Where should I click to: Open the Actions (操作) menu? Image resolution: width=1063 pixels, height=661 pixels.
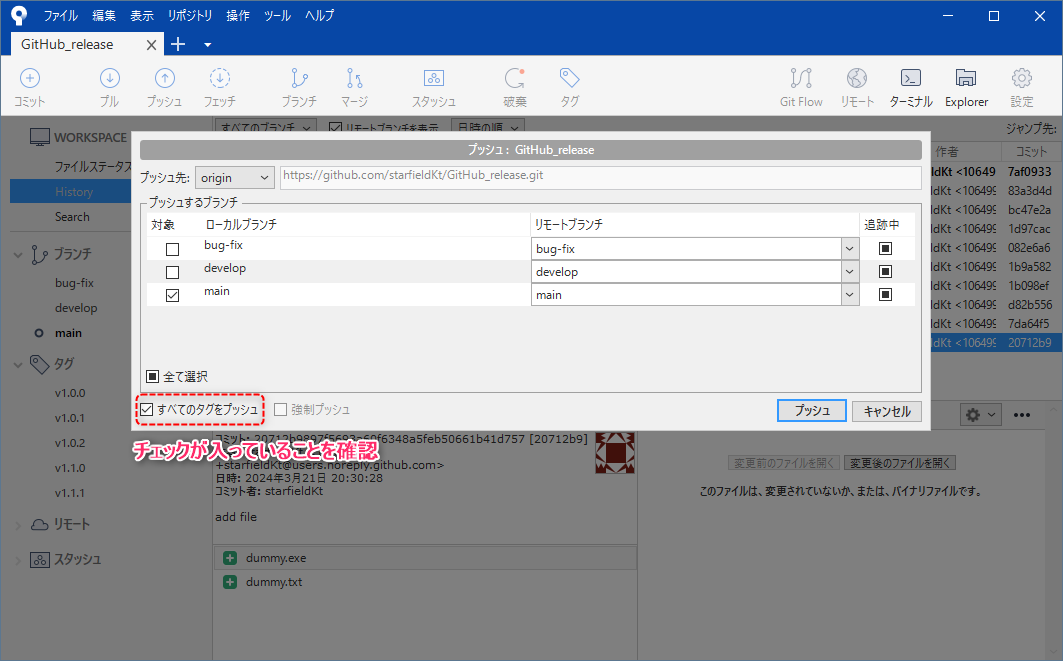238,16
